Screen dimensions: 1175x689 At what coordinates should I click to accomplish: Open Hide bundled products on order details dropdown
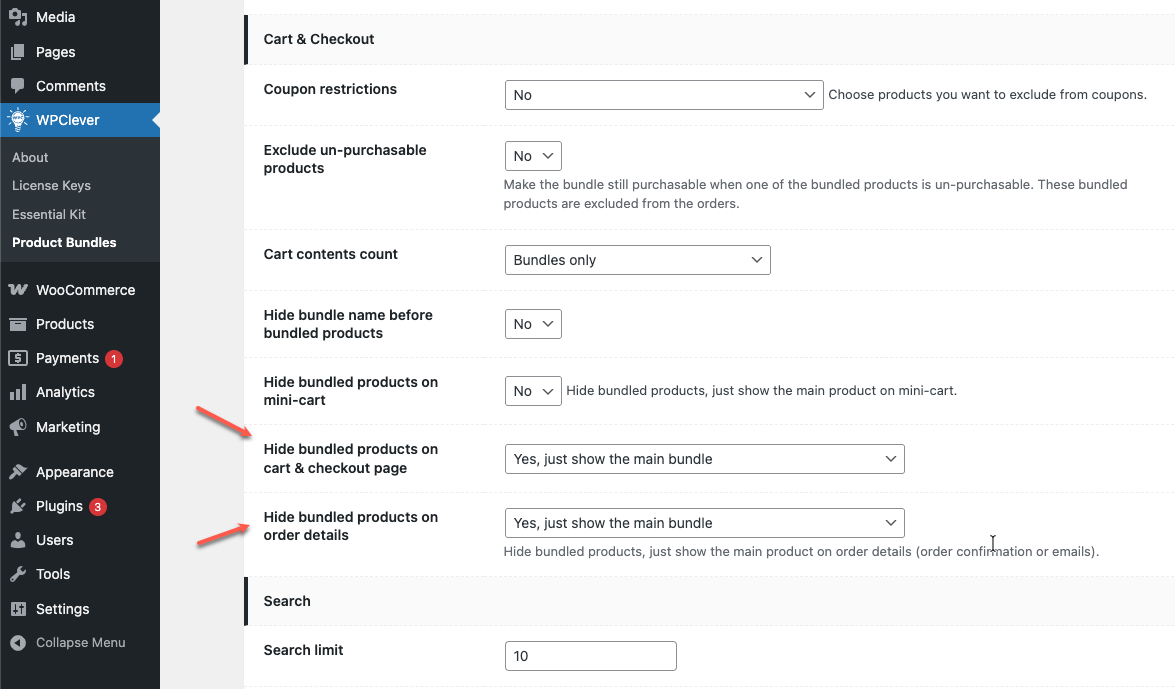[704, 523]
